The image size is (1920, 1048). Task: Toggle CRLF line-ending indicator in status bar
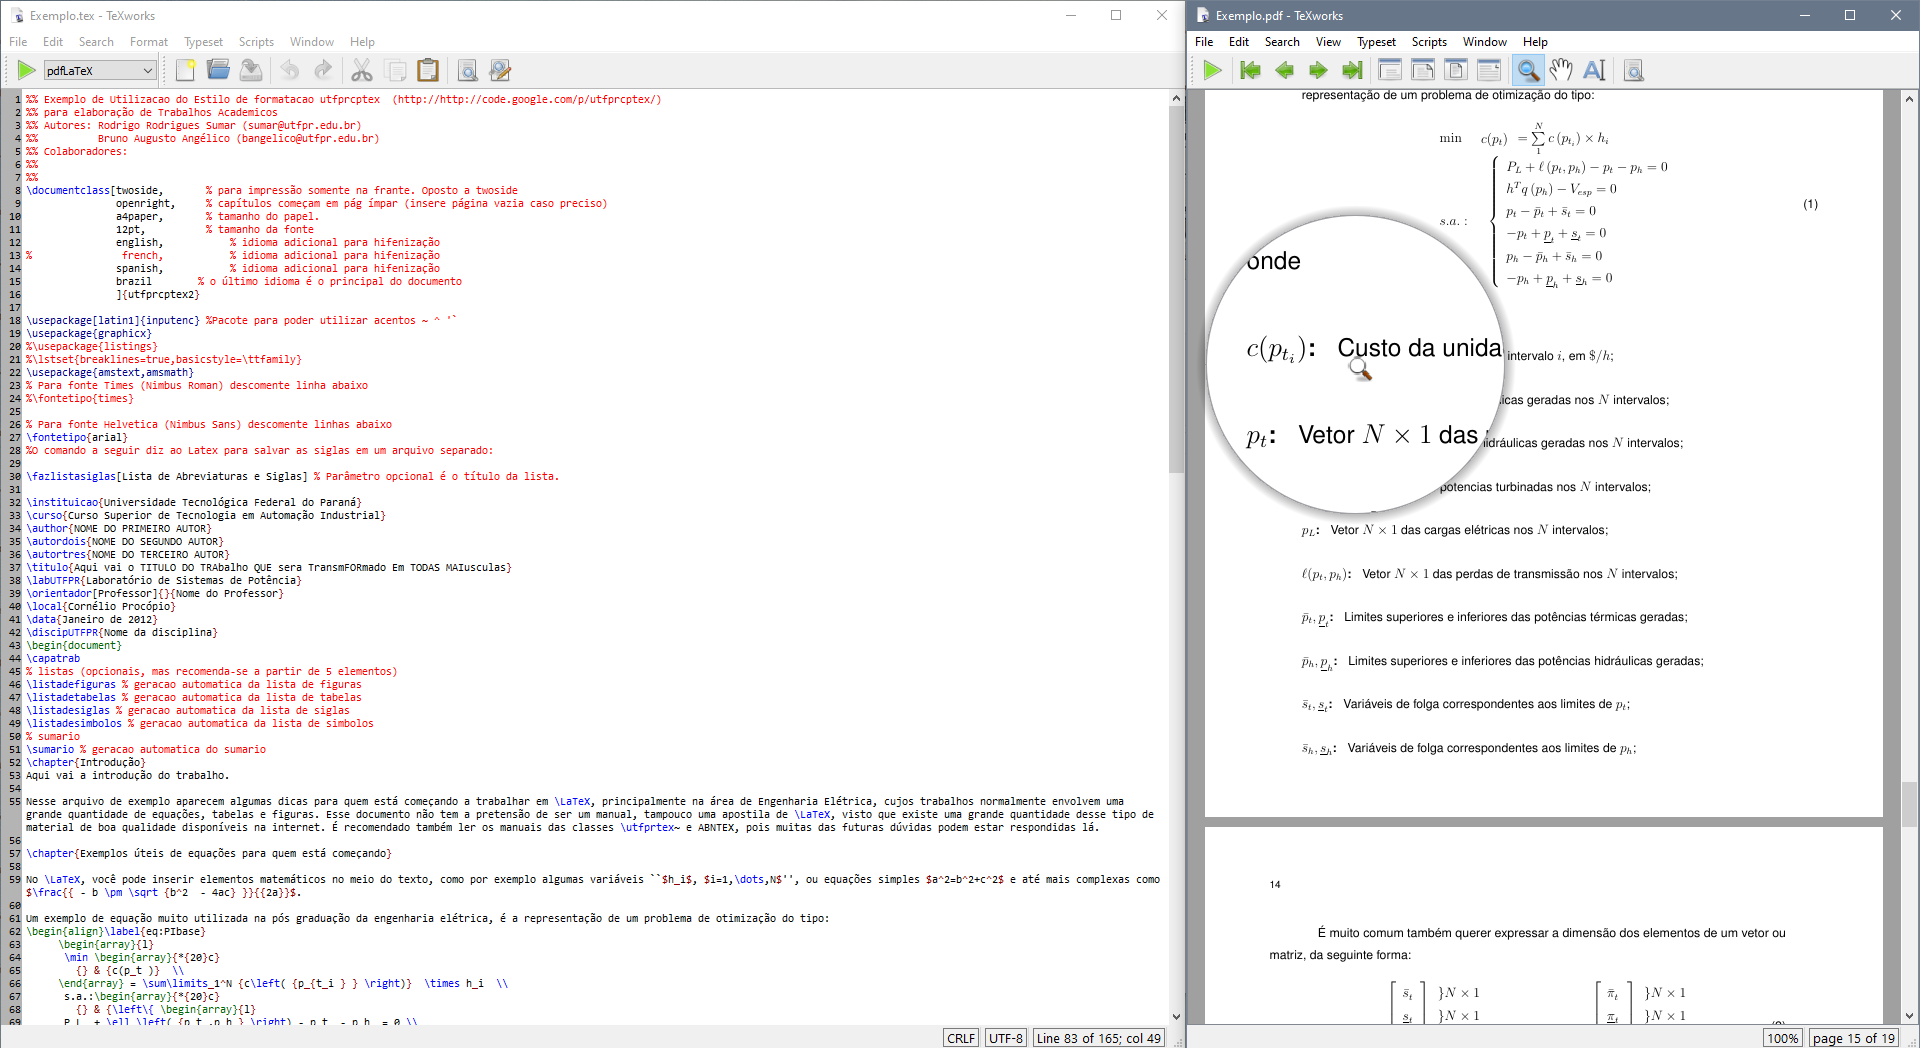(960, 1038)
